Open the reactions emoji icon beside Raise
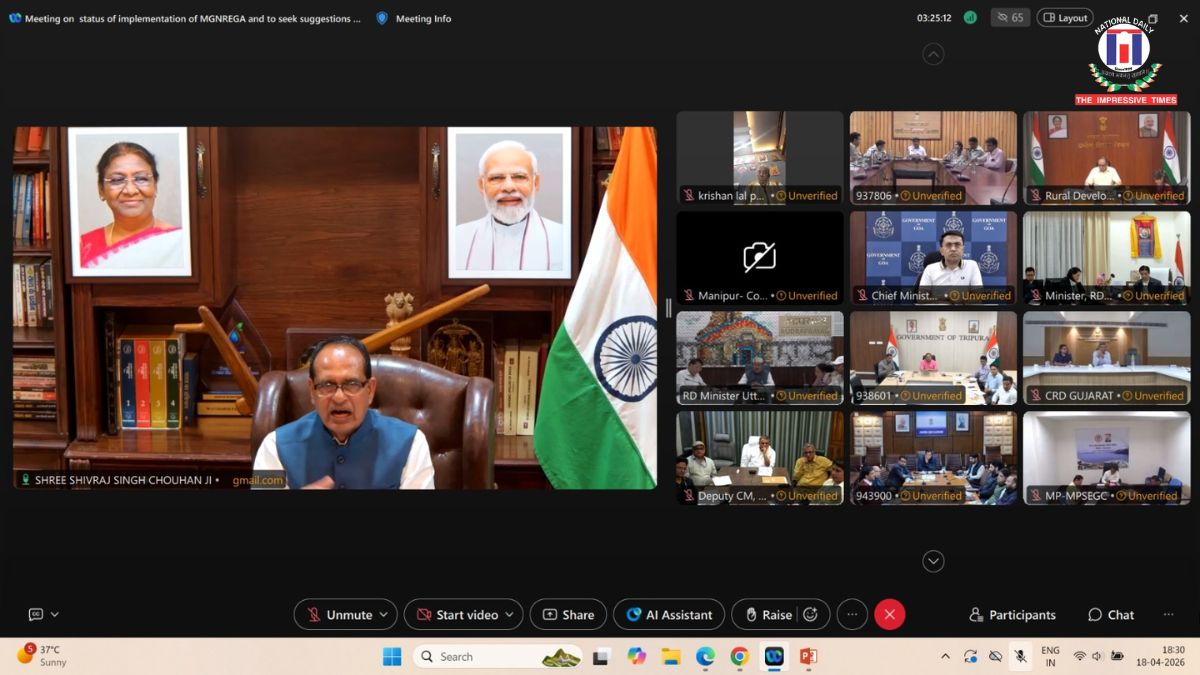1200x675 pixels. (810, 614)
